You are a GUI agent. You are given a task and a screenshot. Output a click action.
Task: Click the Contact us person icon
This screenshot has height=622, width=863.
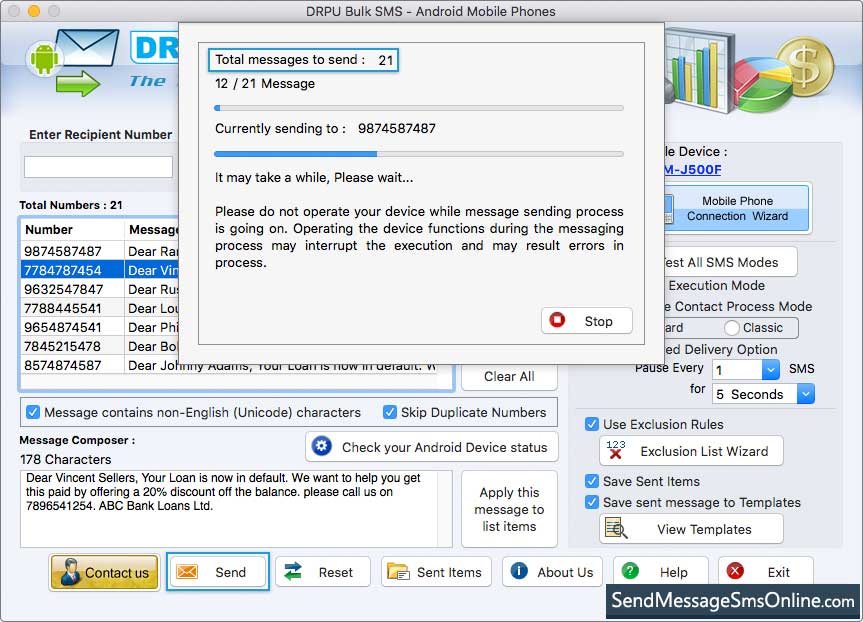(70, 572)
